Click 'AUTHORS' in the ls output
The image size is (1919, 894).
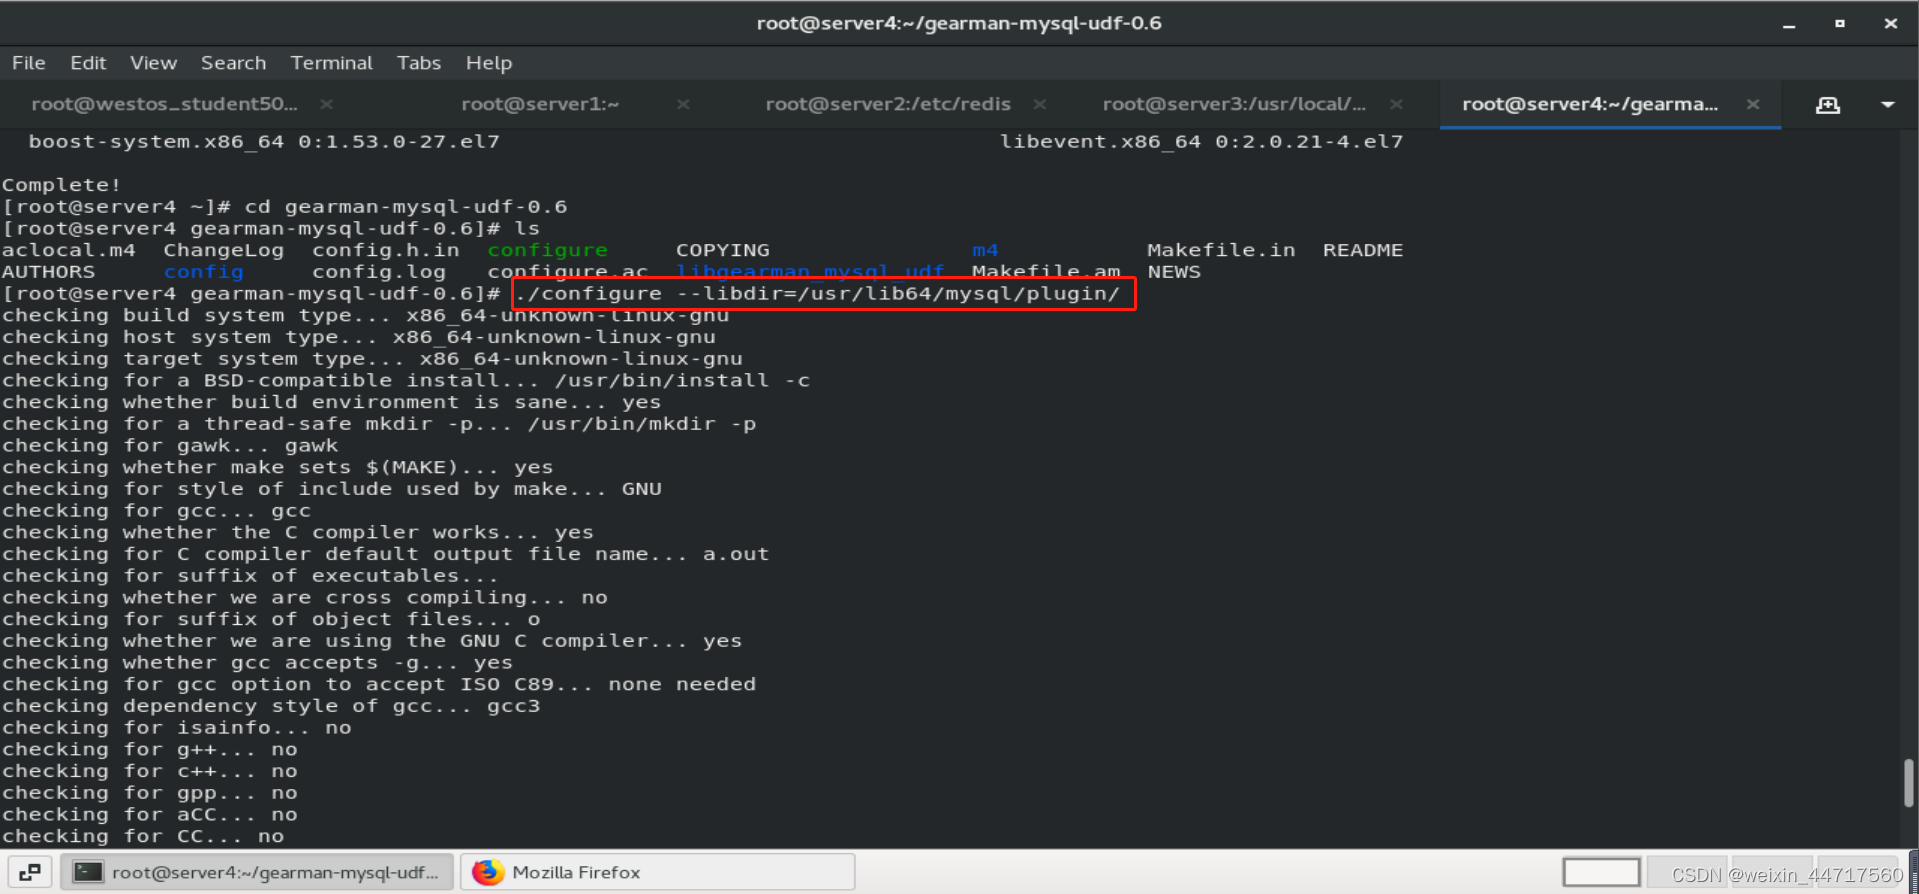point(49,272)
